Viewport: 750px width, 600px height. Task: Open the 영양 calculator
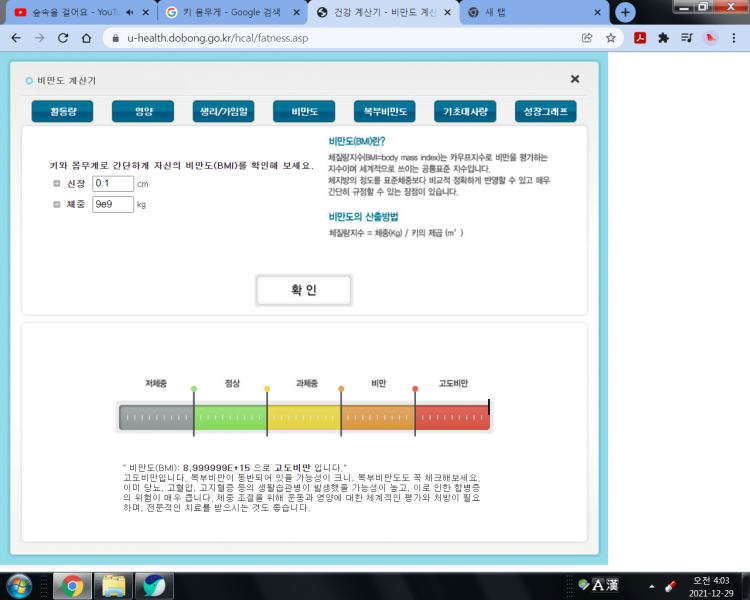[x=143, y=111]
